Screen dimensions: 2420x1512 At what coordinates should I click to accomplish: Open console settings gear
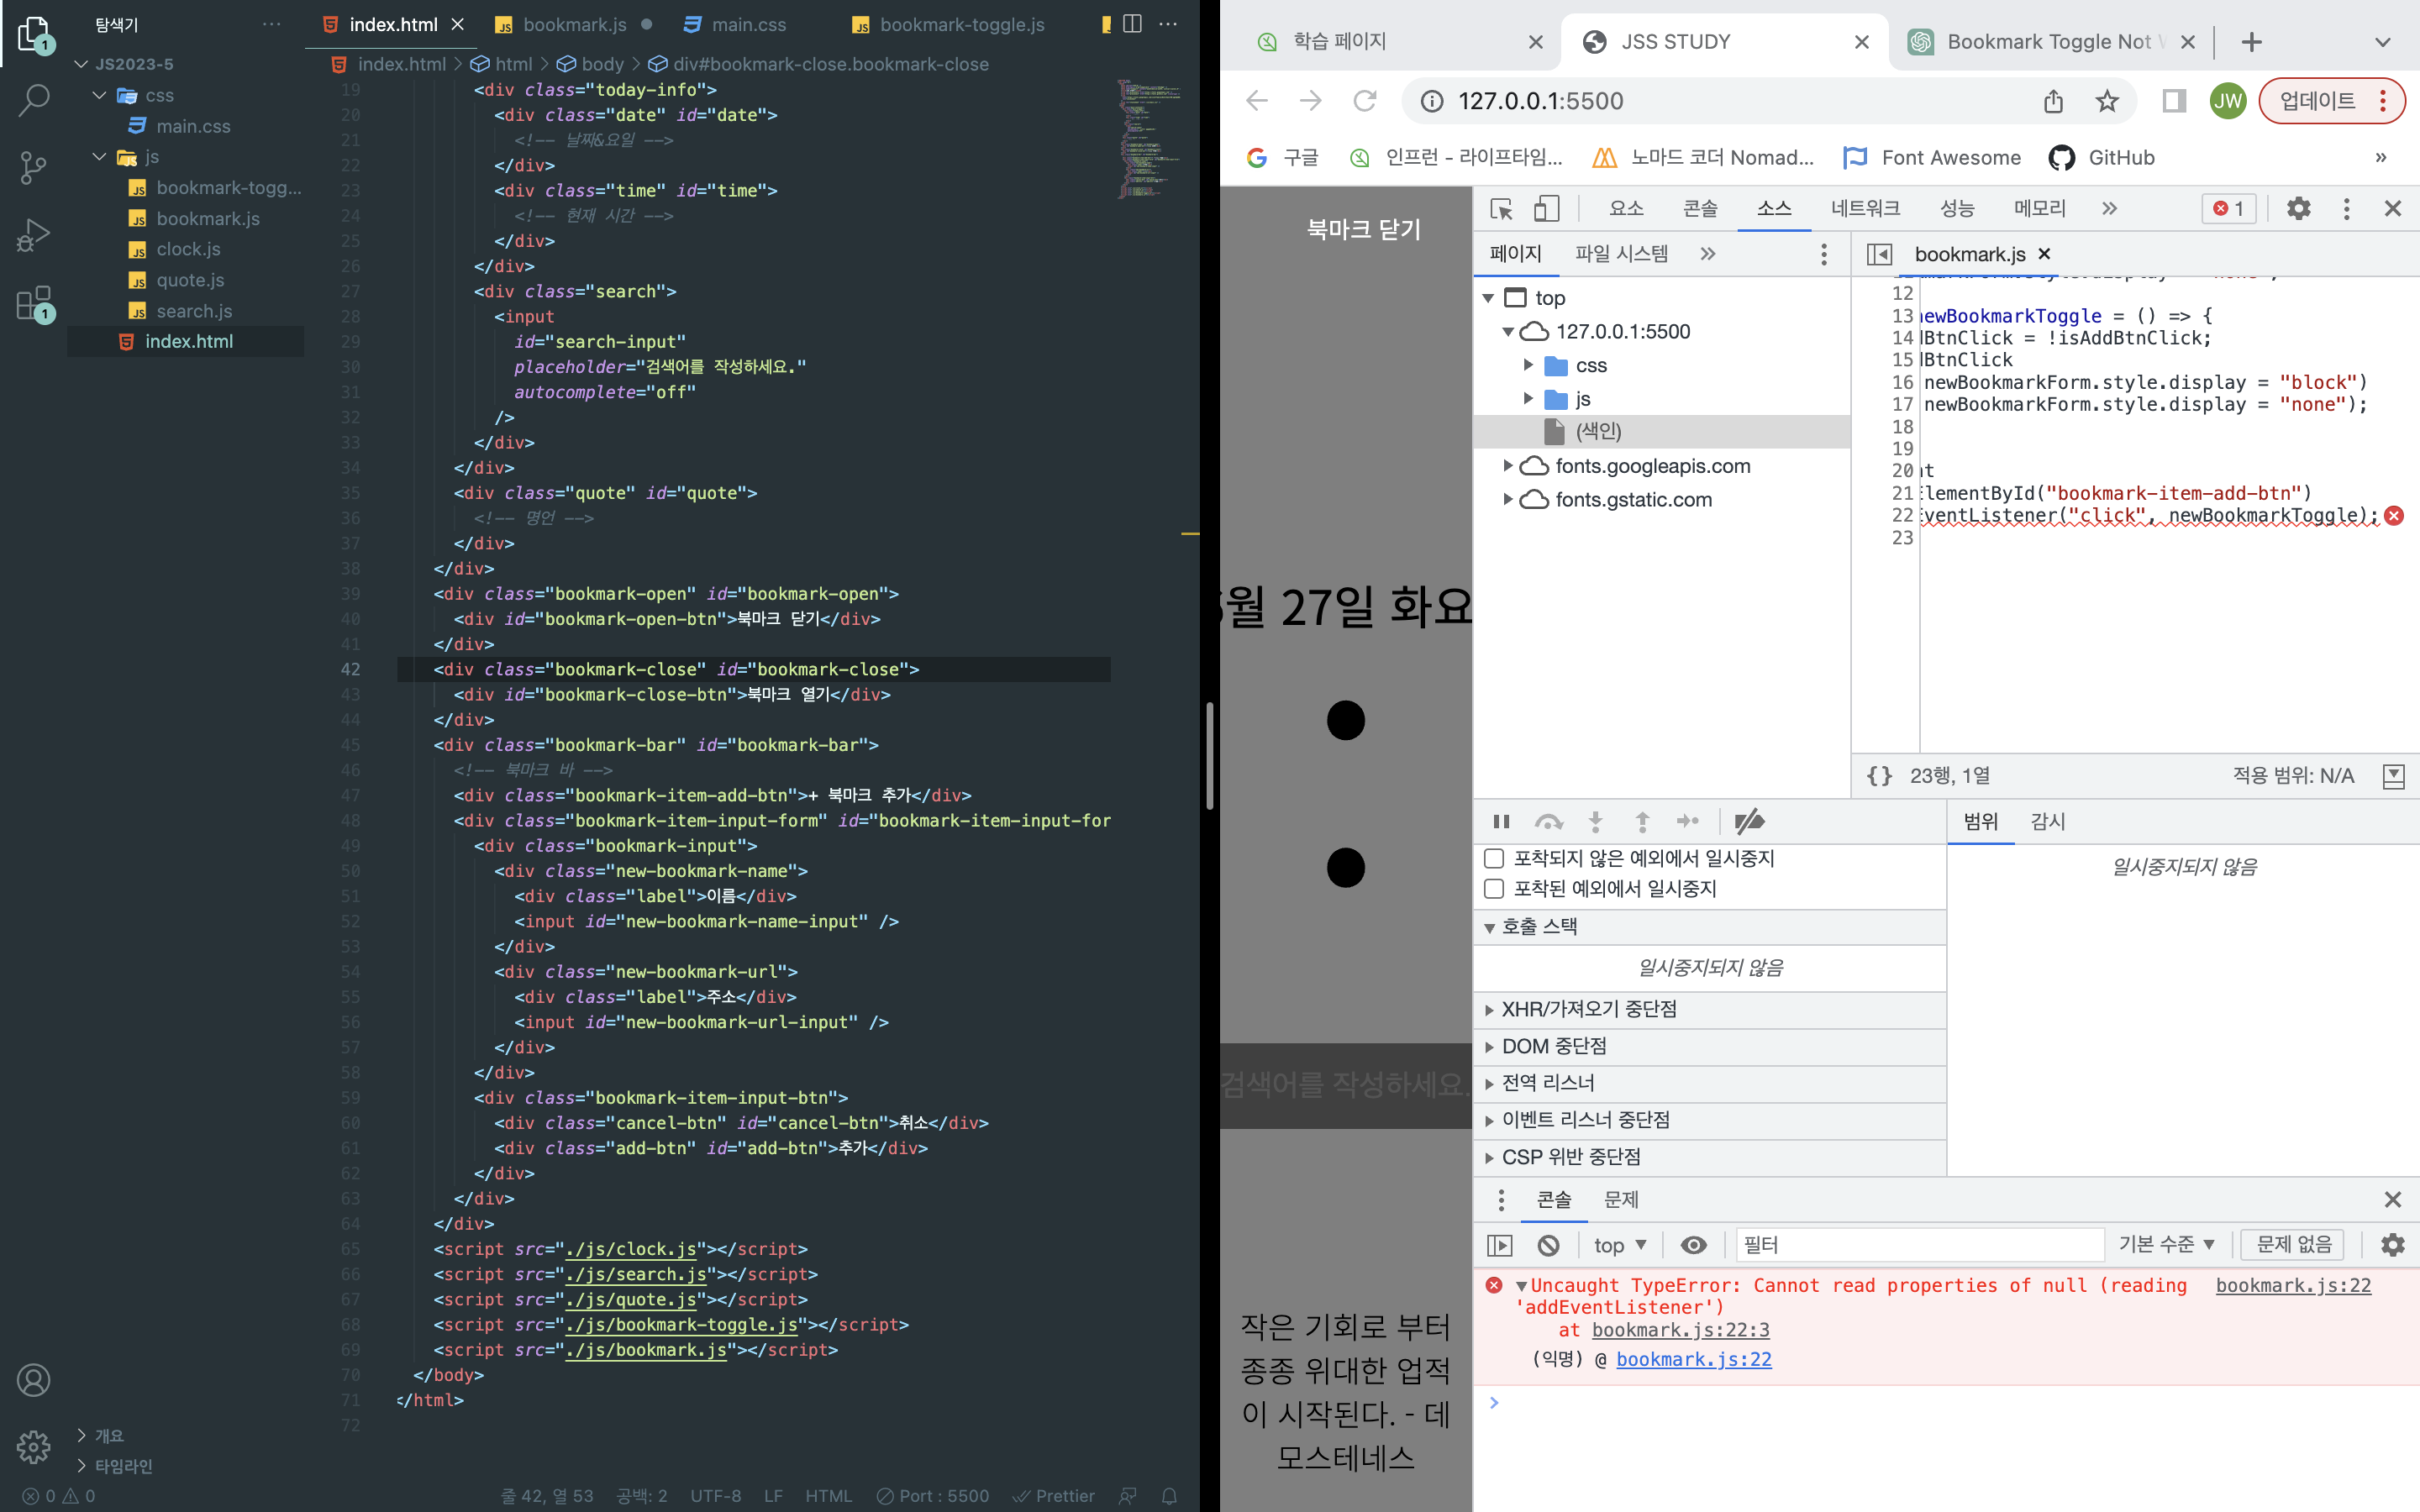(2393, 1245)
